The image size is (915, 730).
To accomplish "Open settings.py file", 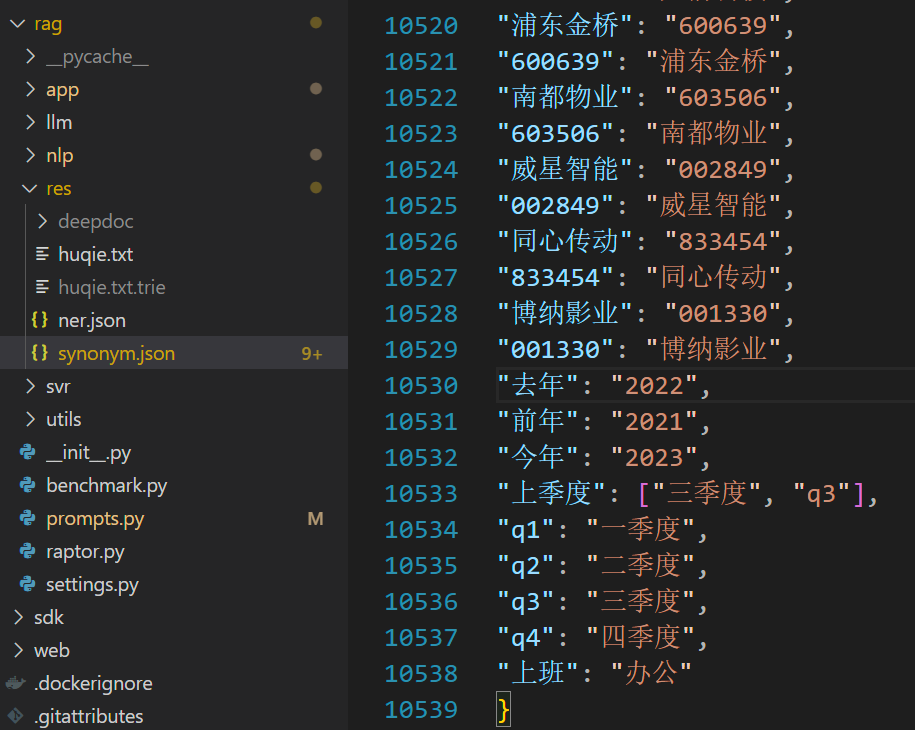I will tap(92, 585).
